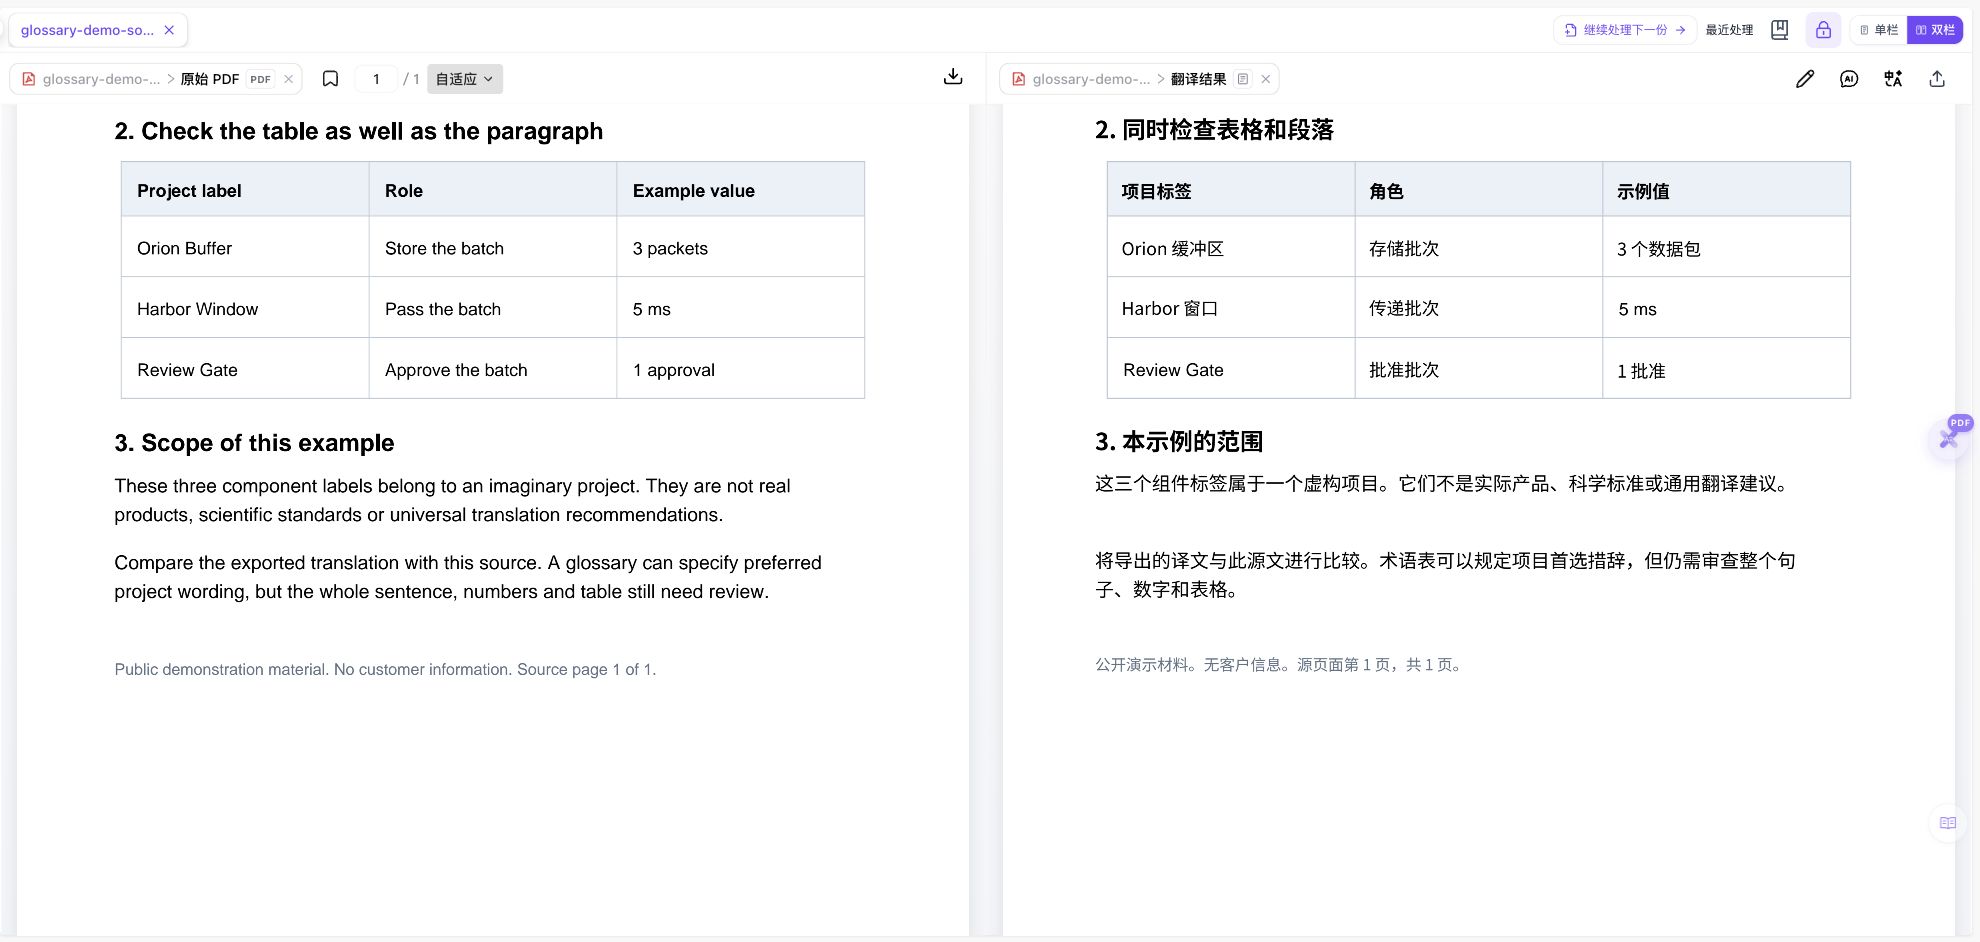Click the heading '2. 同时检查表格和段落'
The width and height of the screenshot is (1980, 942).
click(1214, 130)
